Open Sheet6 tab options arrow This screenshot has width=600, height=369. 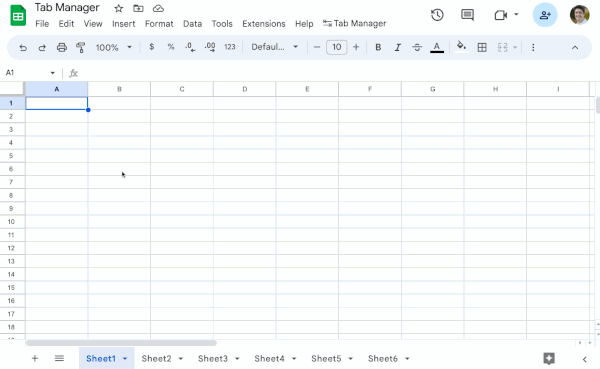(x=407, y=359)
